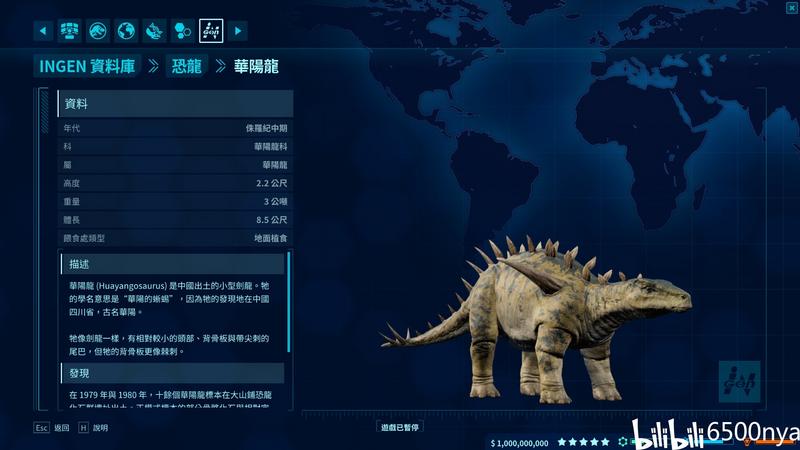Click the $1,000,000,000 funds display
800x450 pixels.
[519, 443]
